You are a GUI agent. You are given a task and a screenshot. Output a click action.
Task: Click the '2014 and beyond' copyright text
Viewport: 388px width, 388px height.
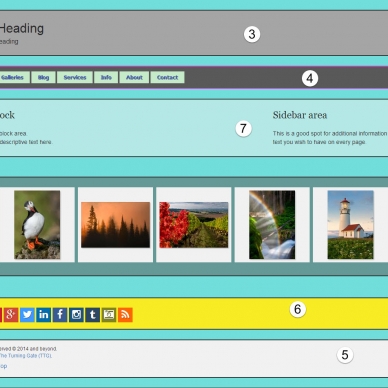click(x=37, y=349)
